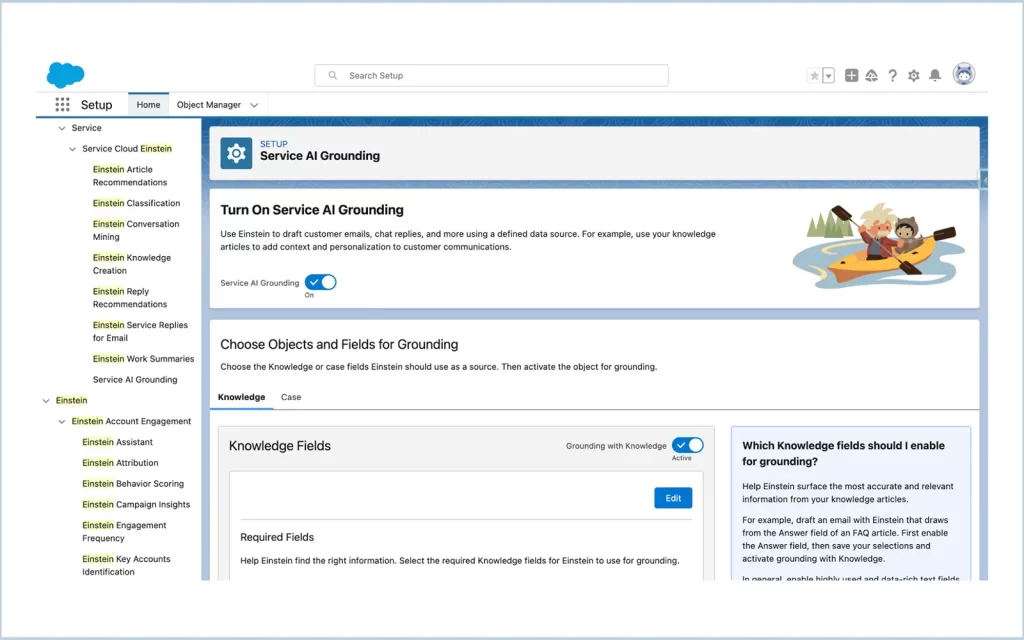Open the favorites list dropdown arrow
This screenshot has height=640, width=1024.
828,76
